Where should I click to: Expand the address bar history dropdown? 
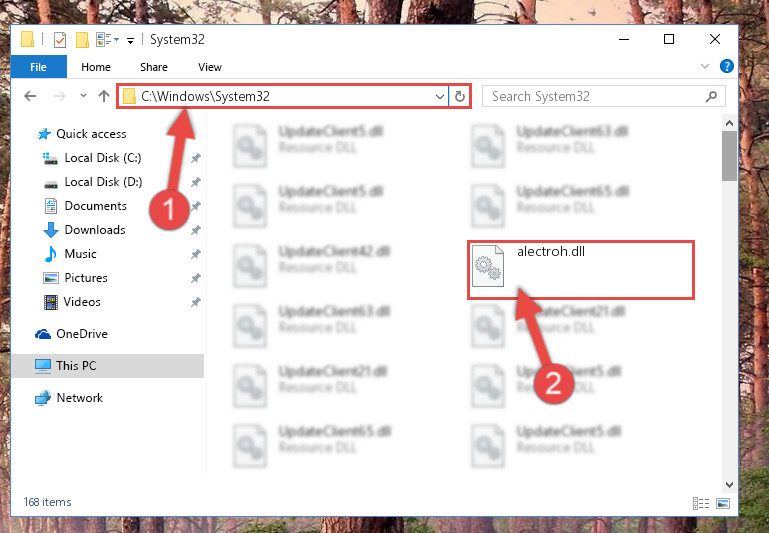coord(439,97)
